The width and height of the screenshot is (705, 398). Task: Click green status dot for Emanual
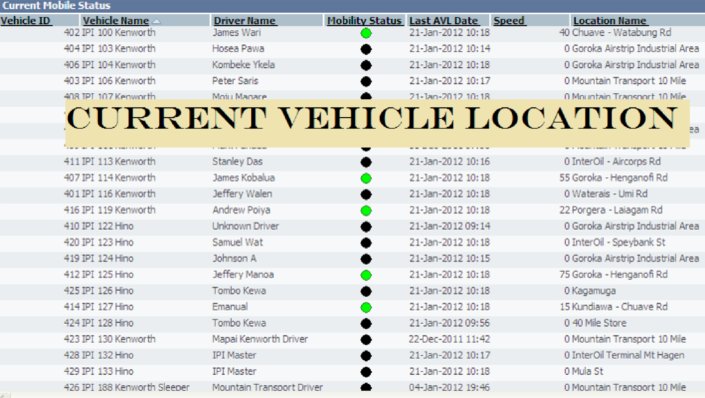click(366, 308)
